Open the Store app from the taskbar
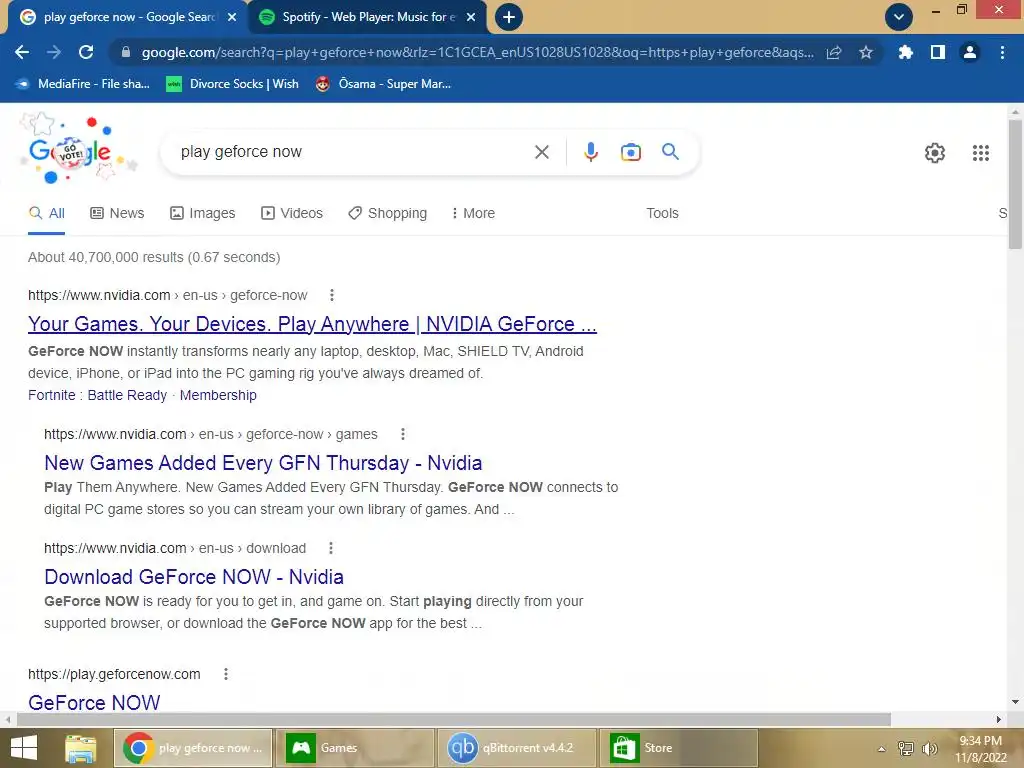 pos(678,748)
